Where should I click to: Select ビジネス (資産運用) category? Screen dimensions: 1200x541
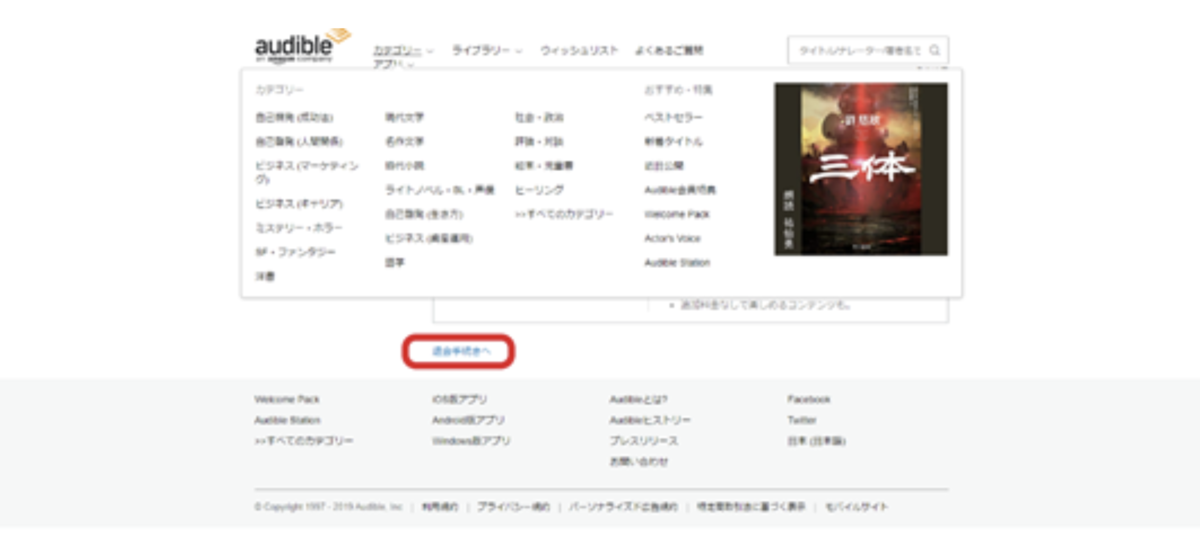(429, 238)
